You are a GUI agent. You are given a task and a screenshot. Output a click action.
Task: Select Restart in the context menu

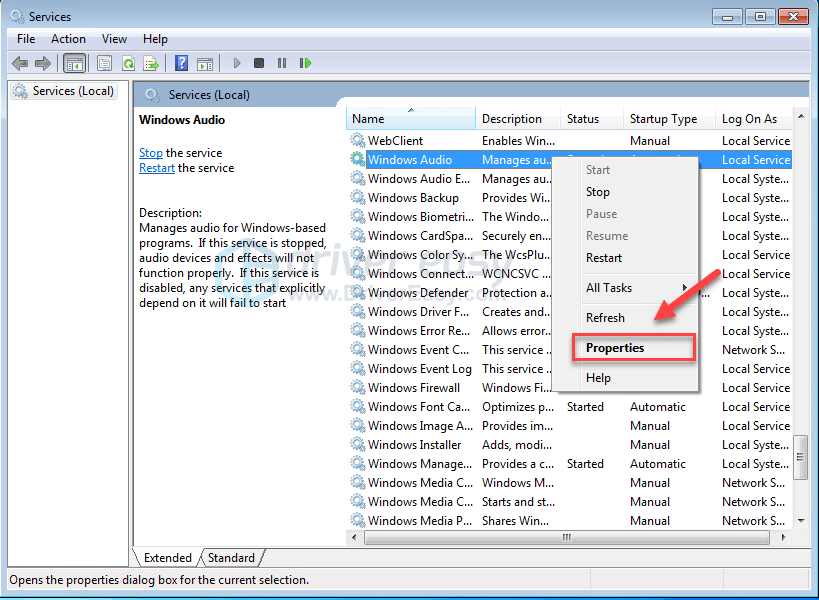604,258
